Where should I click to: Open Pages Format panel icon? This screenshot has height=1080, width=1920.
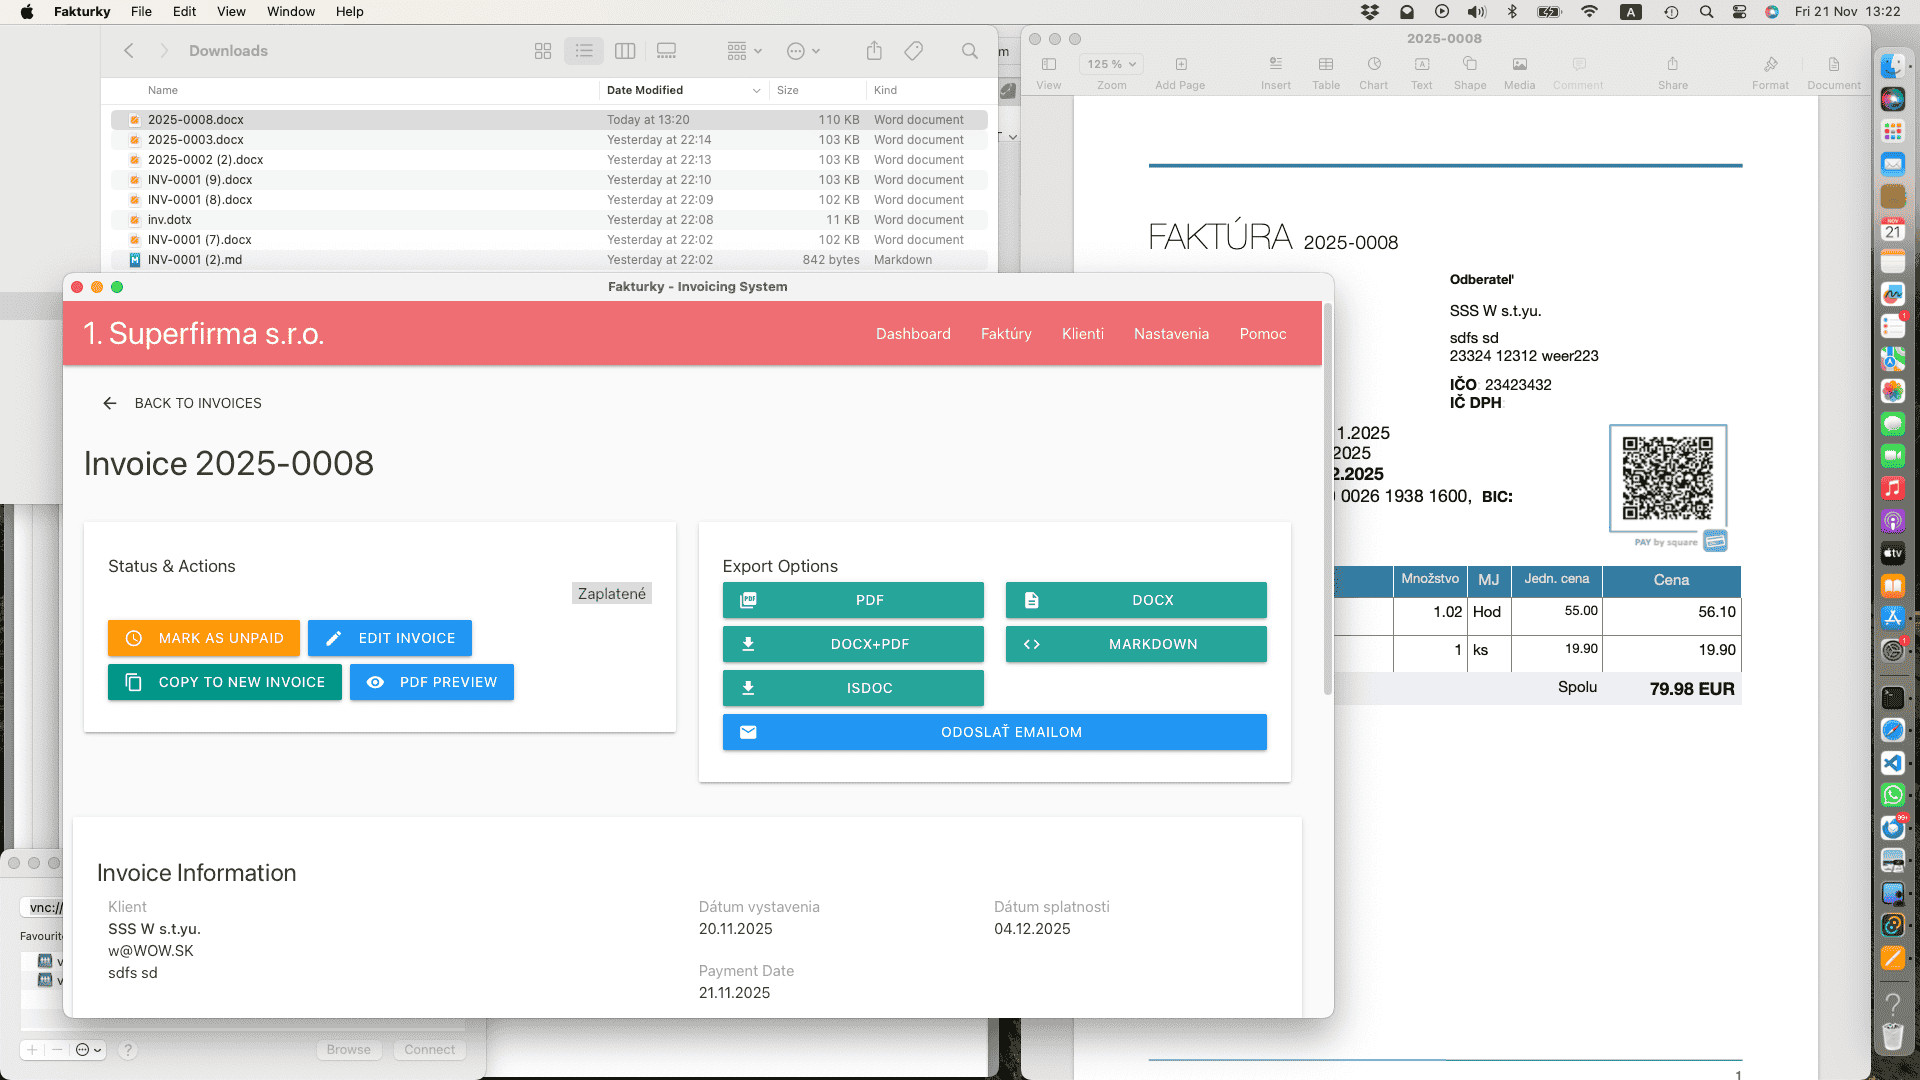click(1770, 65)
